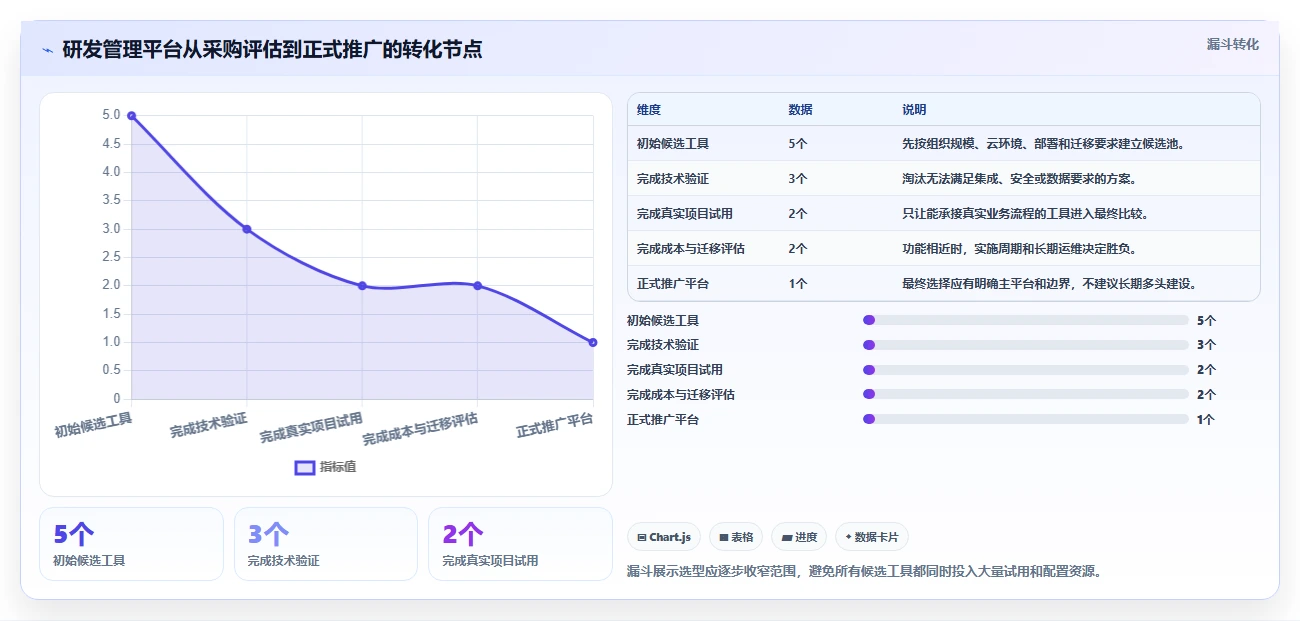Click the 说明 column header

coord(914,110)
